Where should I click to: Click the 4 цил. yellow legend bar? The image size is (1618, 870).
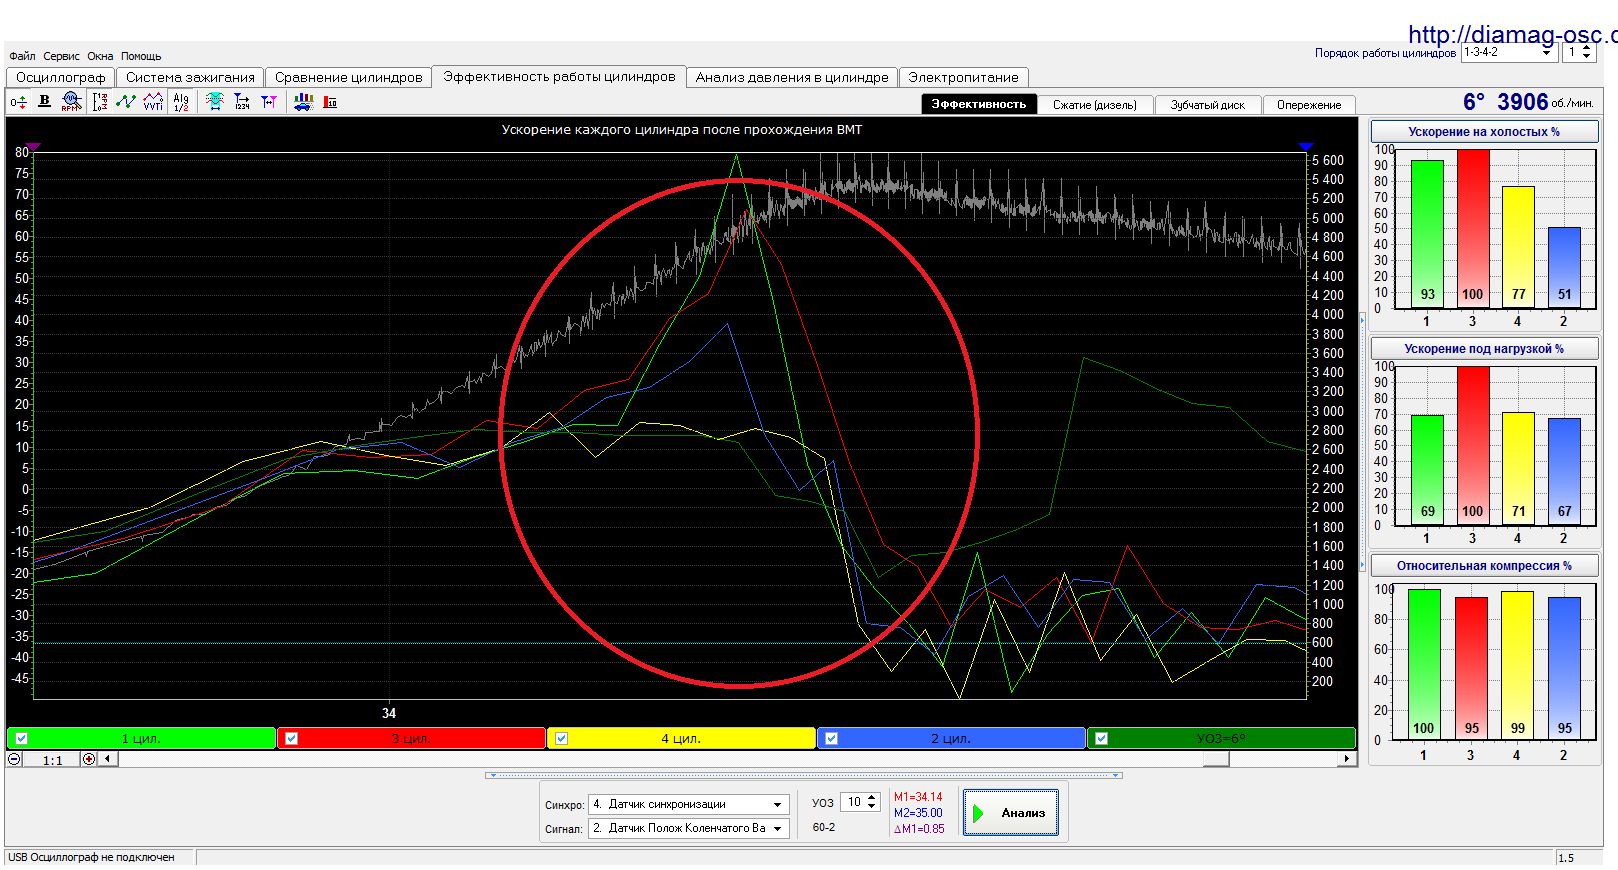click(x=681, y=738)
